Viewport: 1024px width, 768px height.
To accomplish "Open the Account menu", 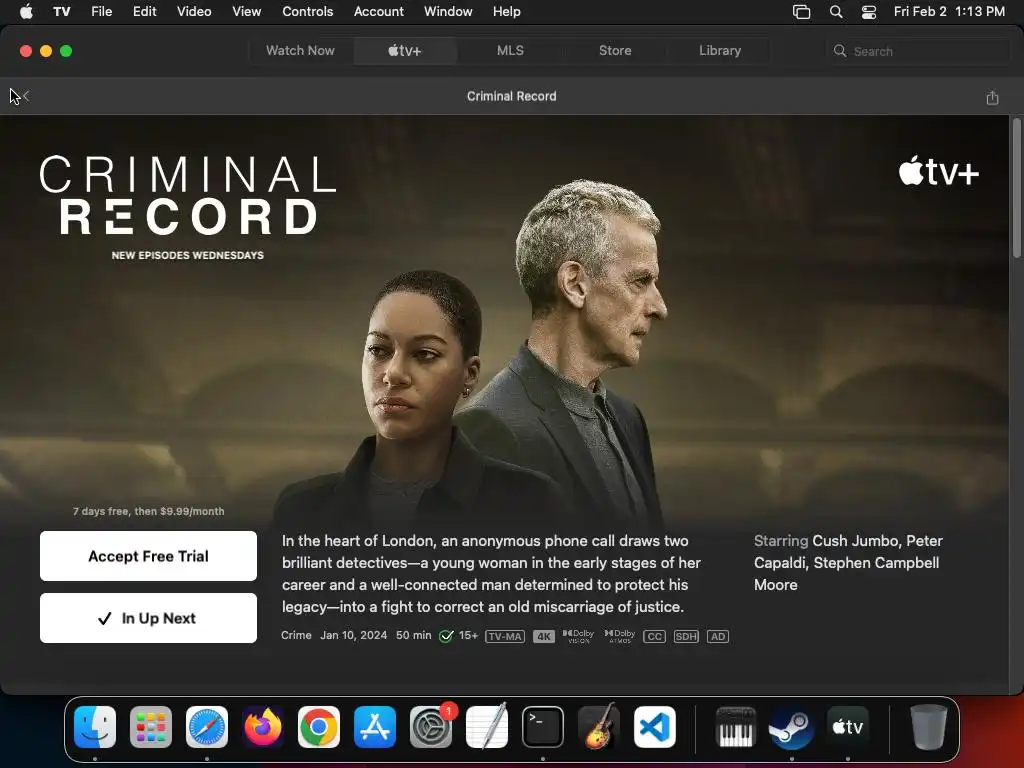I will pyautogui.click(x=379, y=12).
